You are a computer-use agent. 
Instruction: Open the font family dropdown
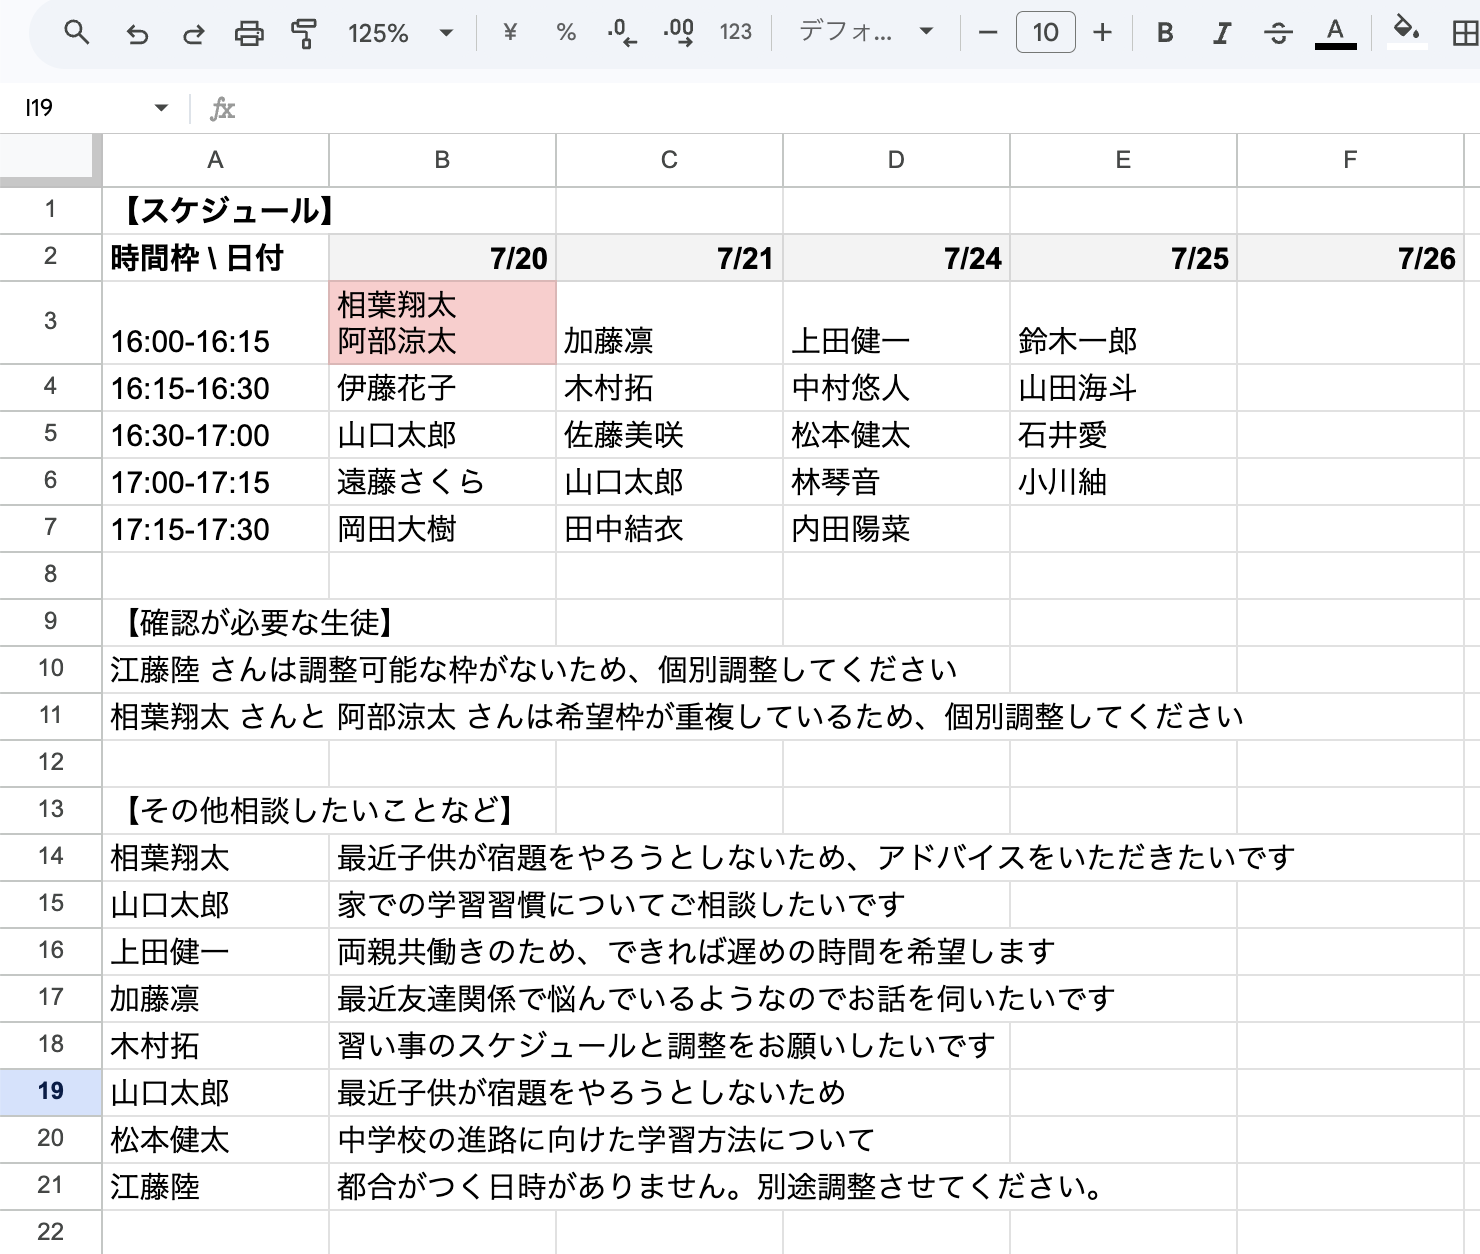click(866, 33)
